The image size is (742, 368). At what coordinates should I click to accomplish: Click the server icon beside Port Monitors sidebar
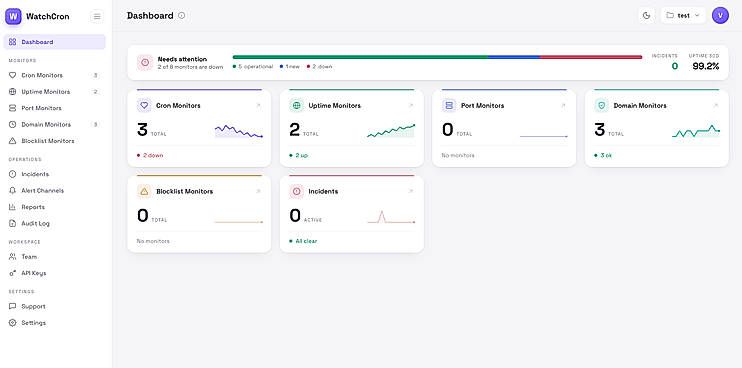pos(13,108)
